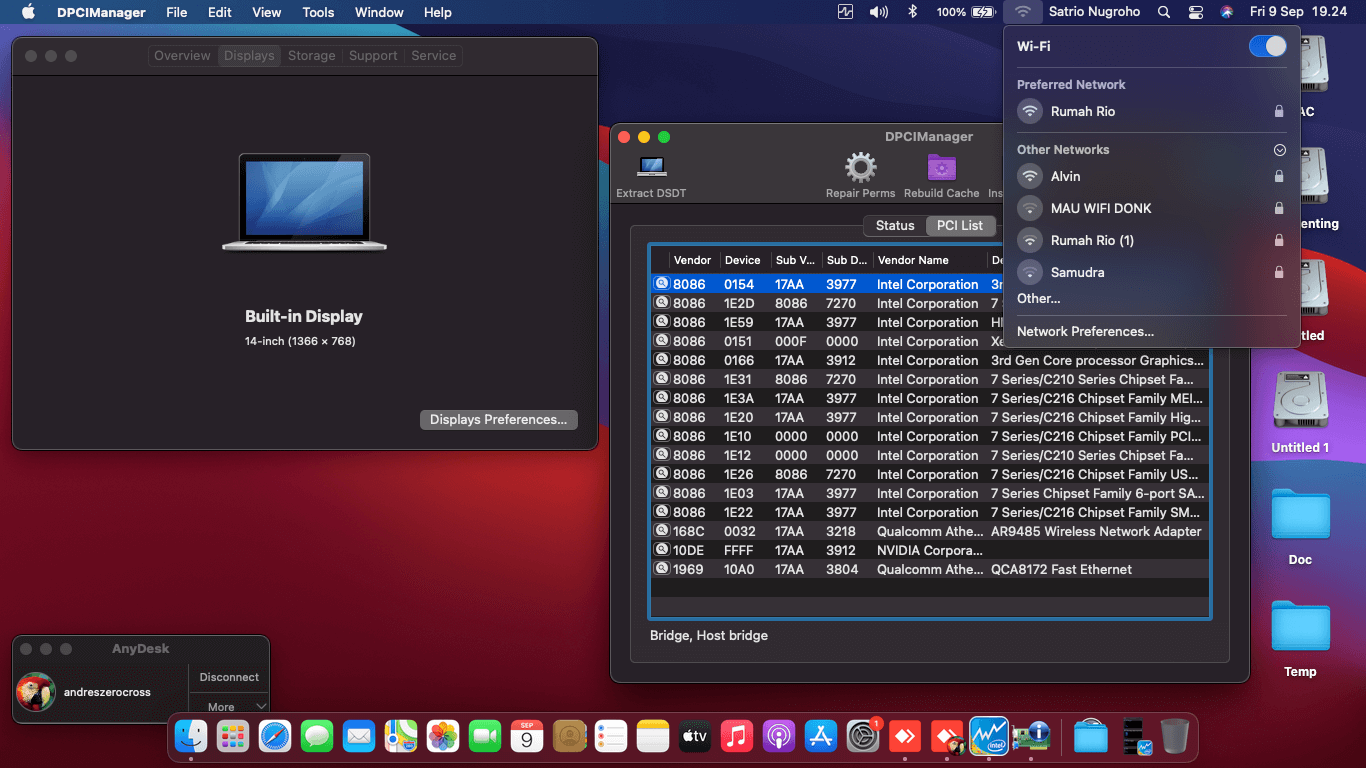The height and width of the screenshot is (768, 1366).
Task: Click the MacBook display thumbnail image
Action: pyautogui.click(x=304, y=202)
